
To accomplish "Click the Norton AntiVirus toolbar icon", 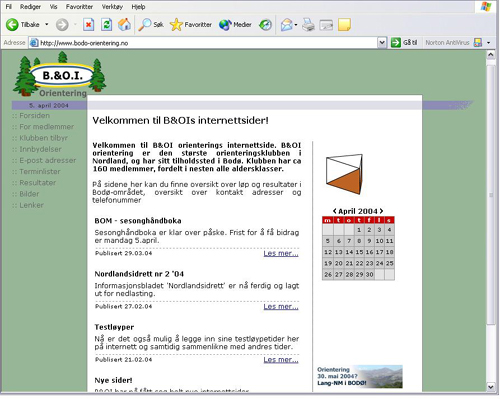I will click(478, 43).
